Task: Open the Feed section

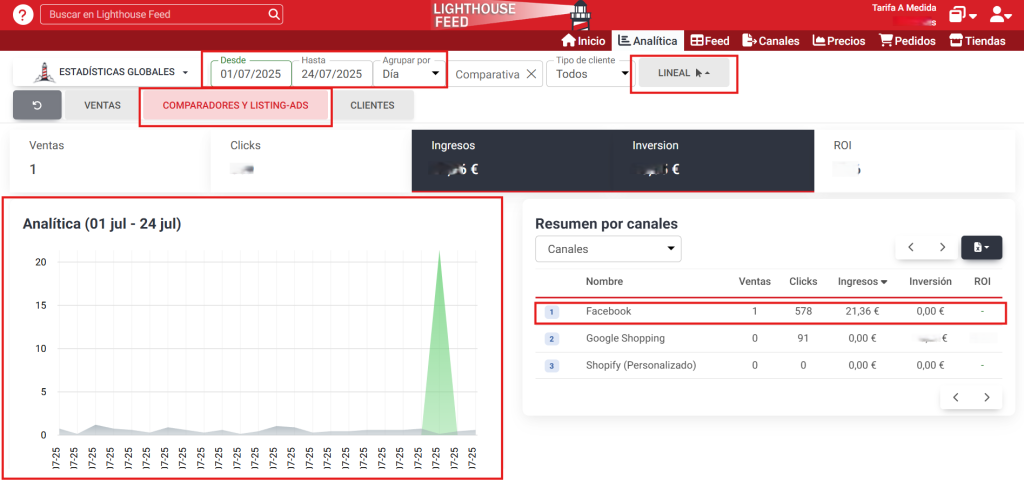Action: pos(710,40)
